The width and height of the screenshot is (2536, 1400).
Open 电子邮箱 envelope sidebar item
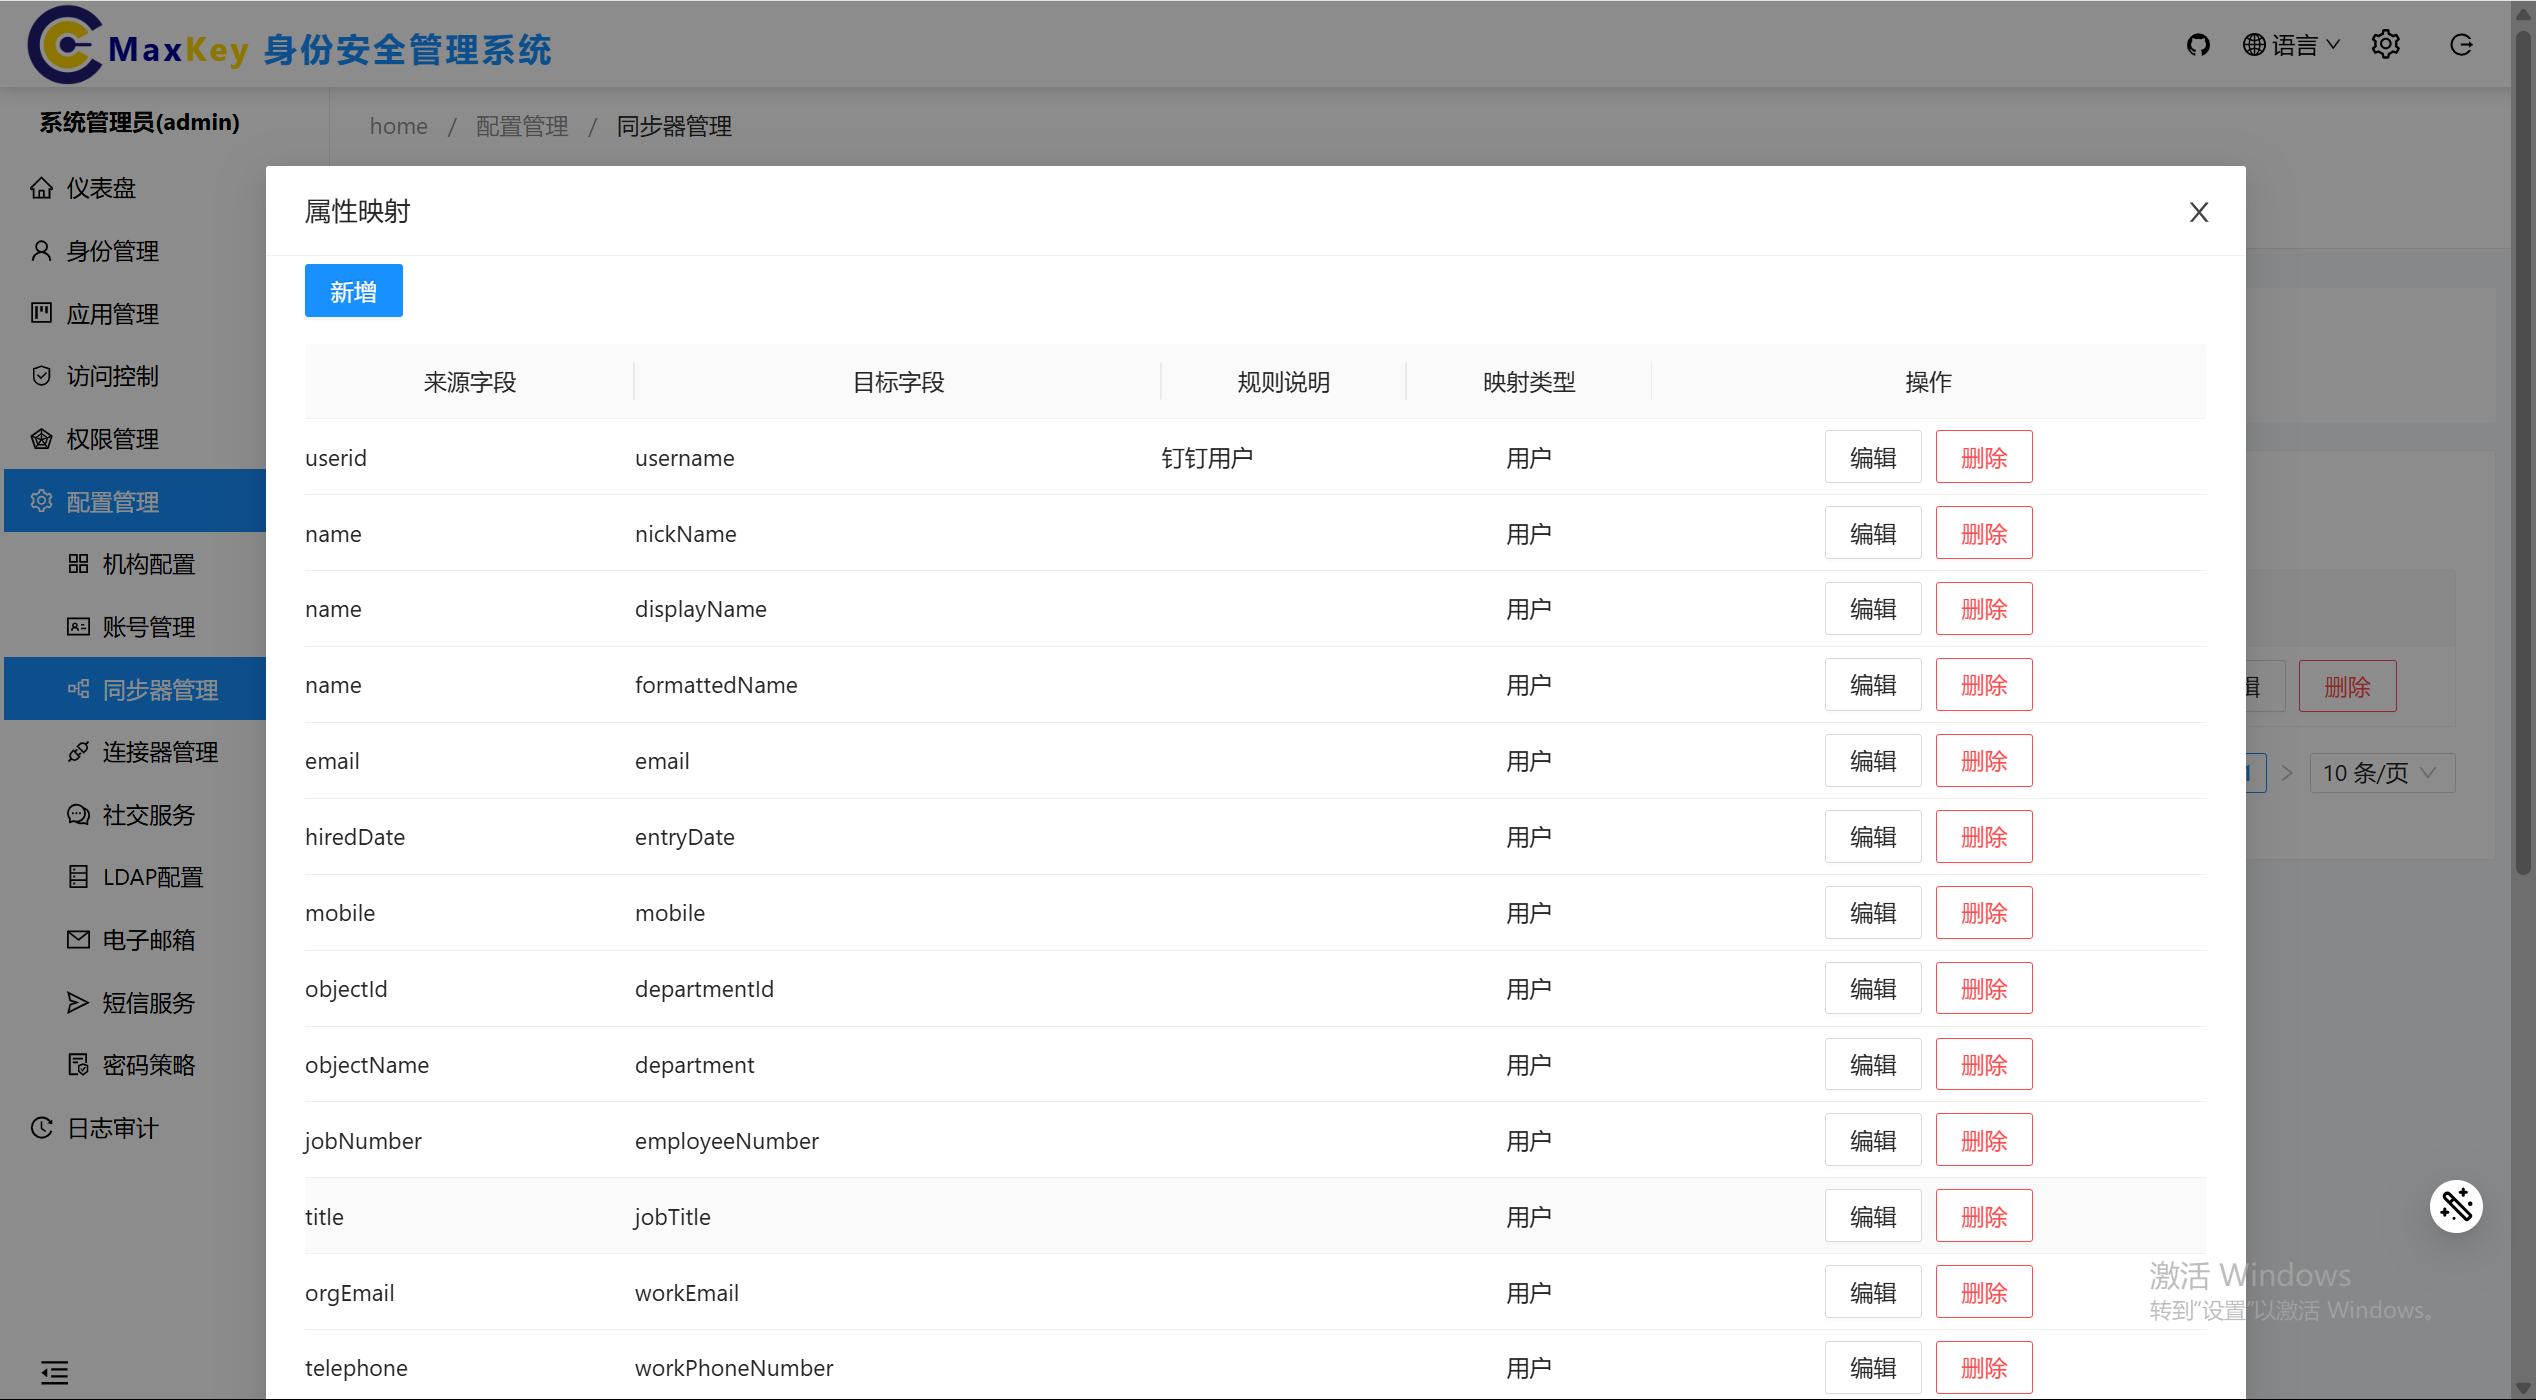[148, 940]
